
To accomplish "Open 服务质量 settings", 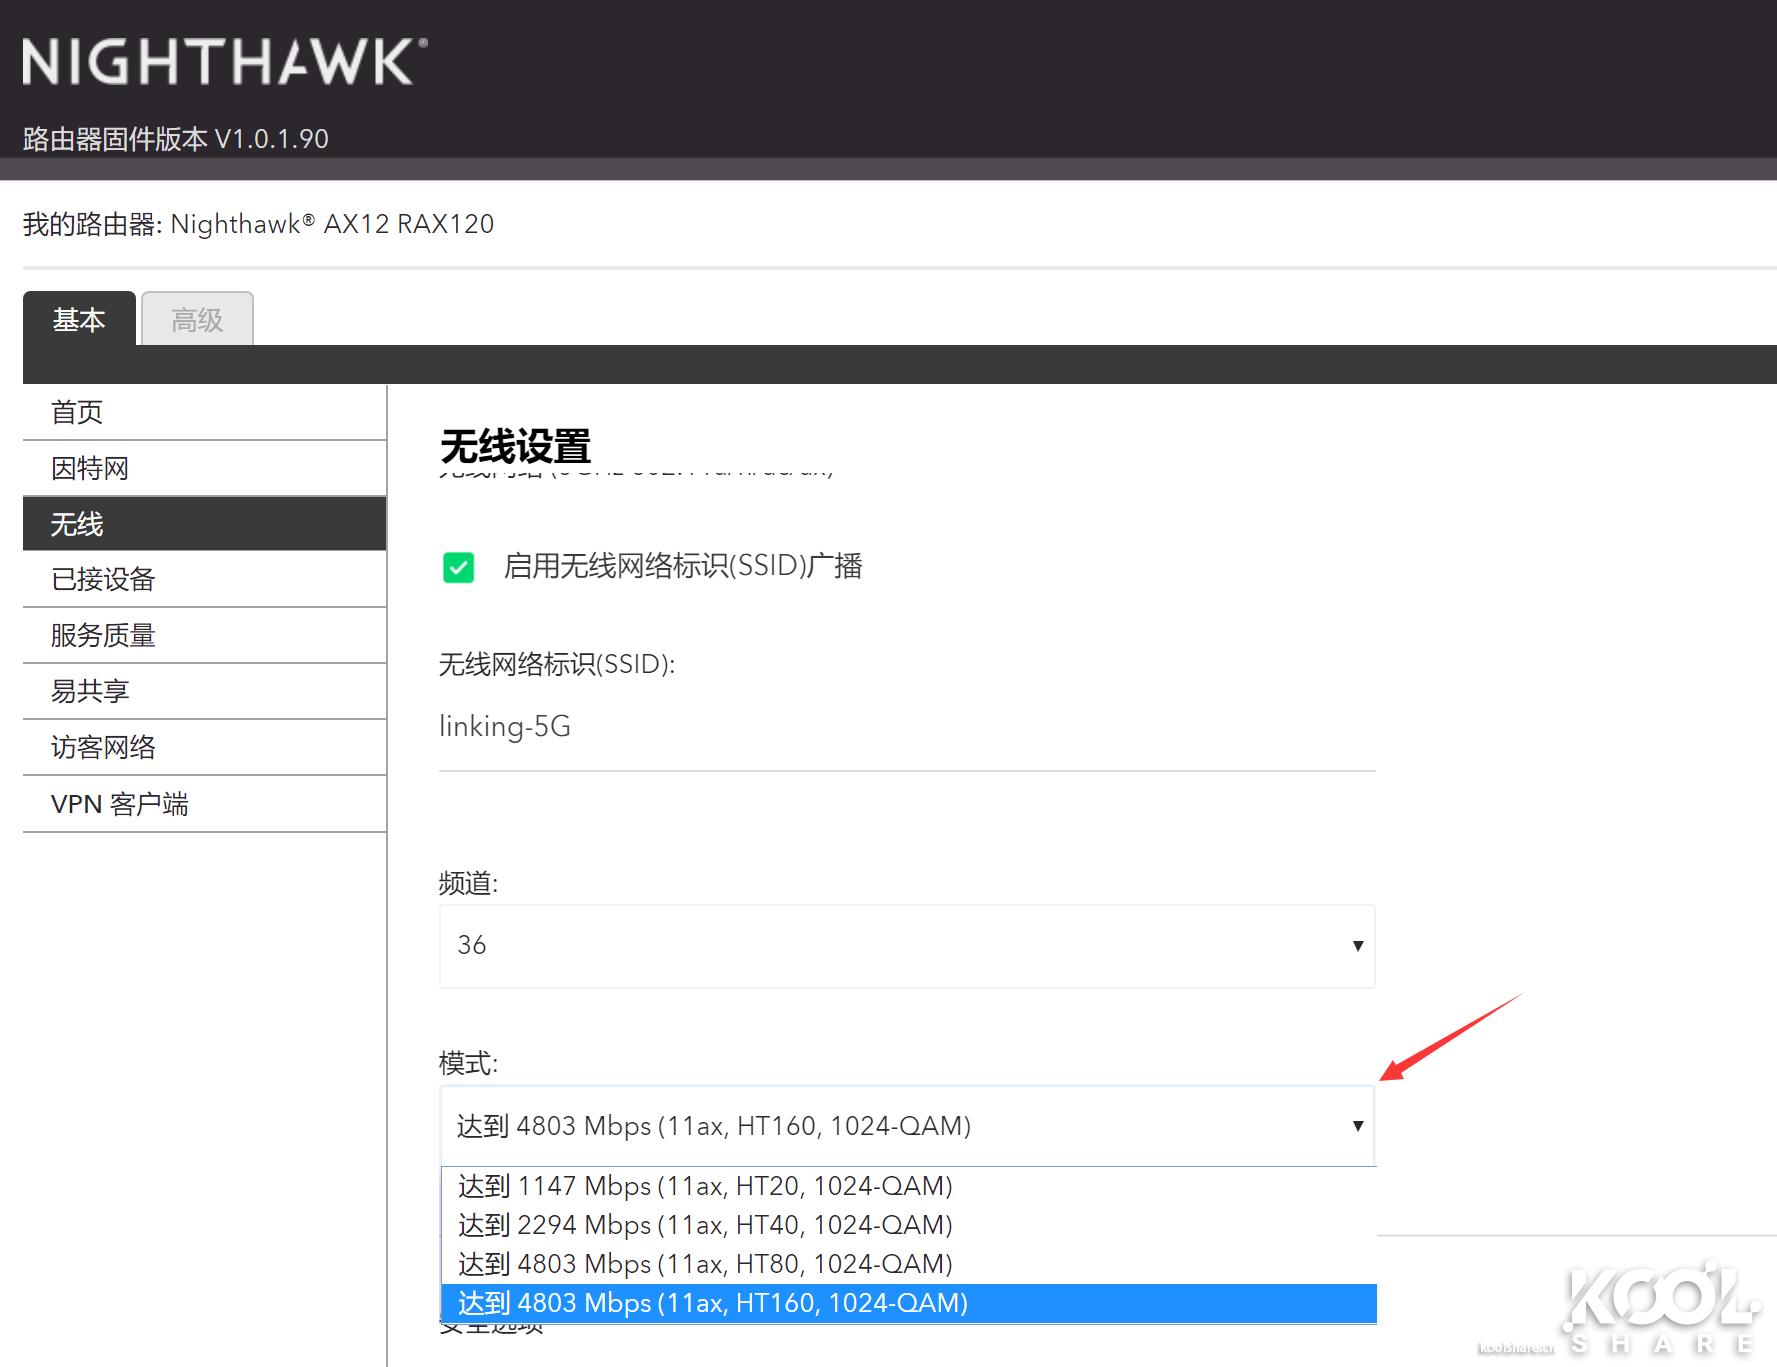I will coord(103,635).
